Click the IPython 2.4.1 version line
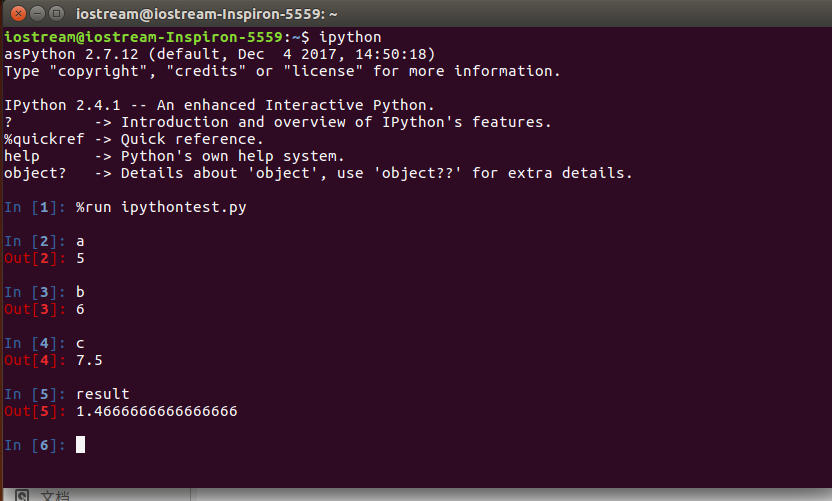The image size is (832, 501). pyautogui.click(x=219, y=105)
